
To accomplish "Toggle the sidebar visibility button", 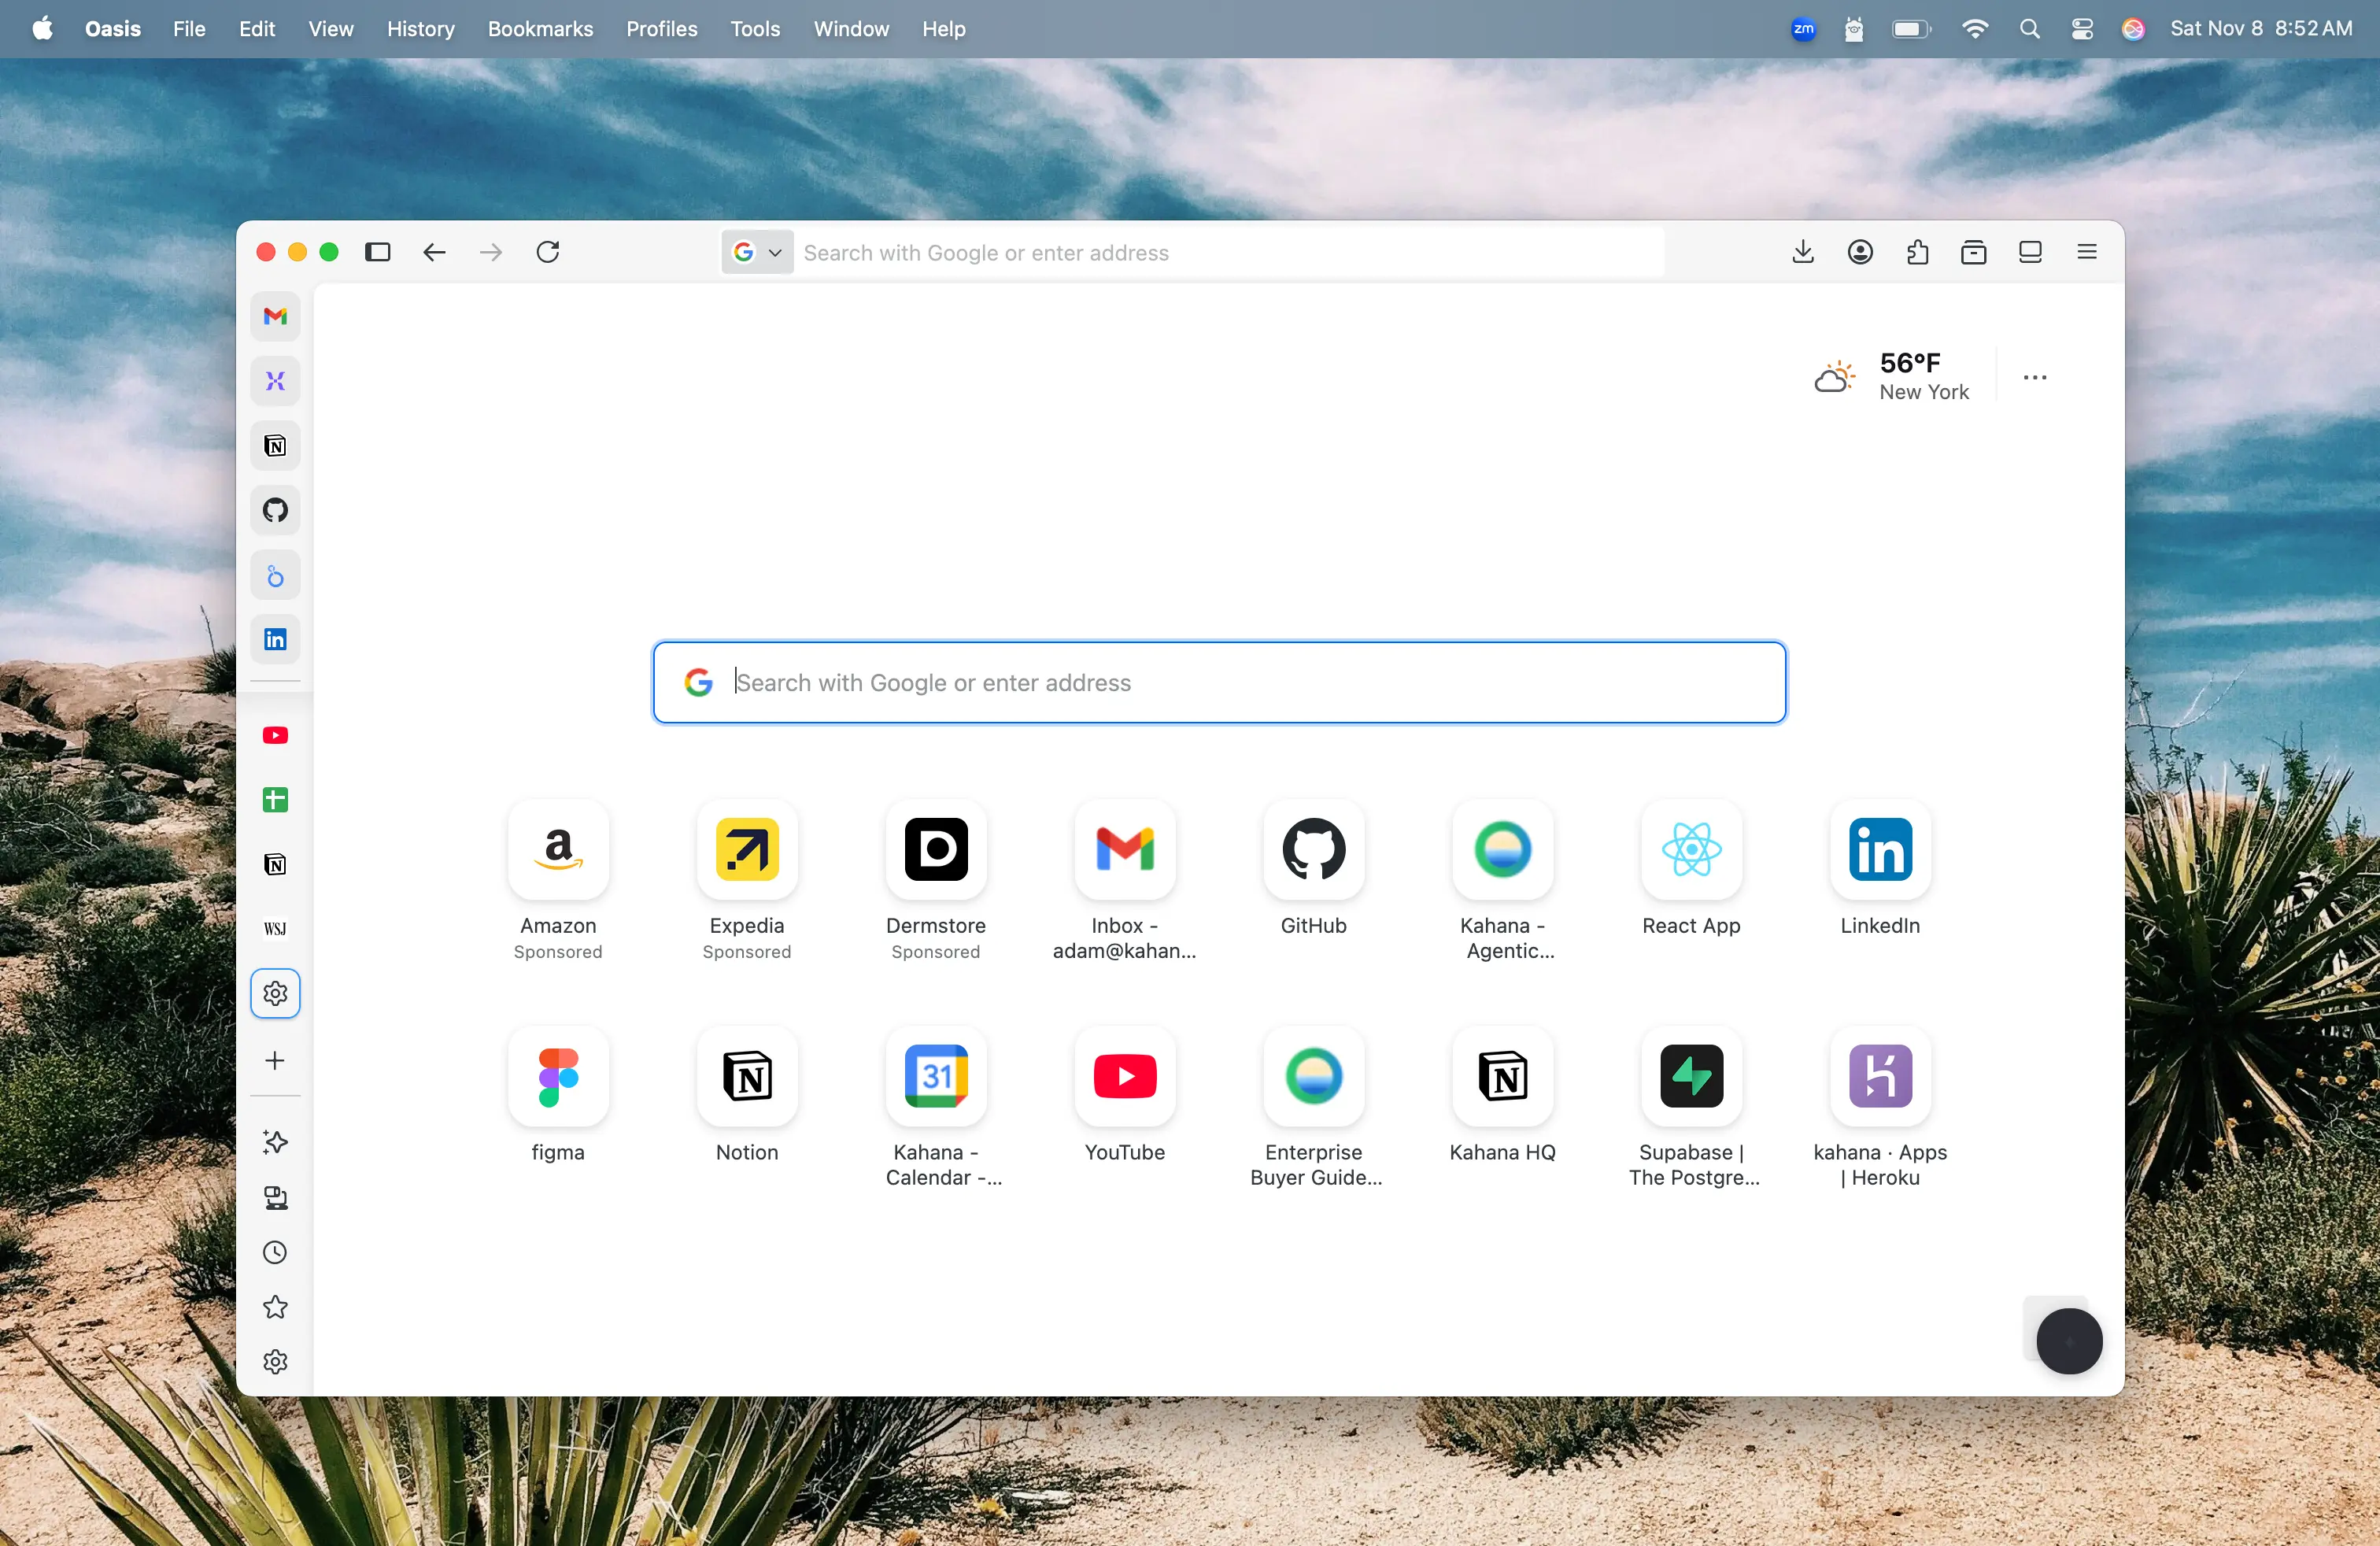I will 377,252.
